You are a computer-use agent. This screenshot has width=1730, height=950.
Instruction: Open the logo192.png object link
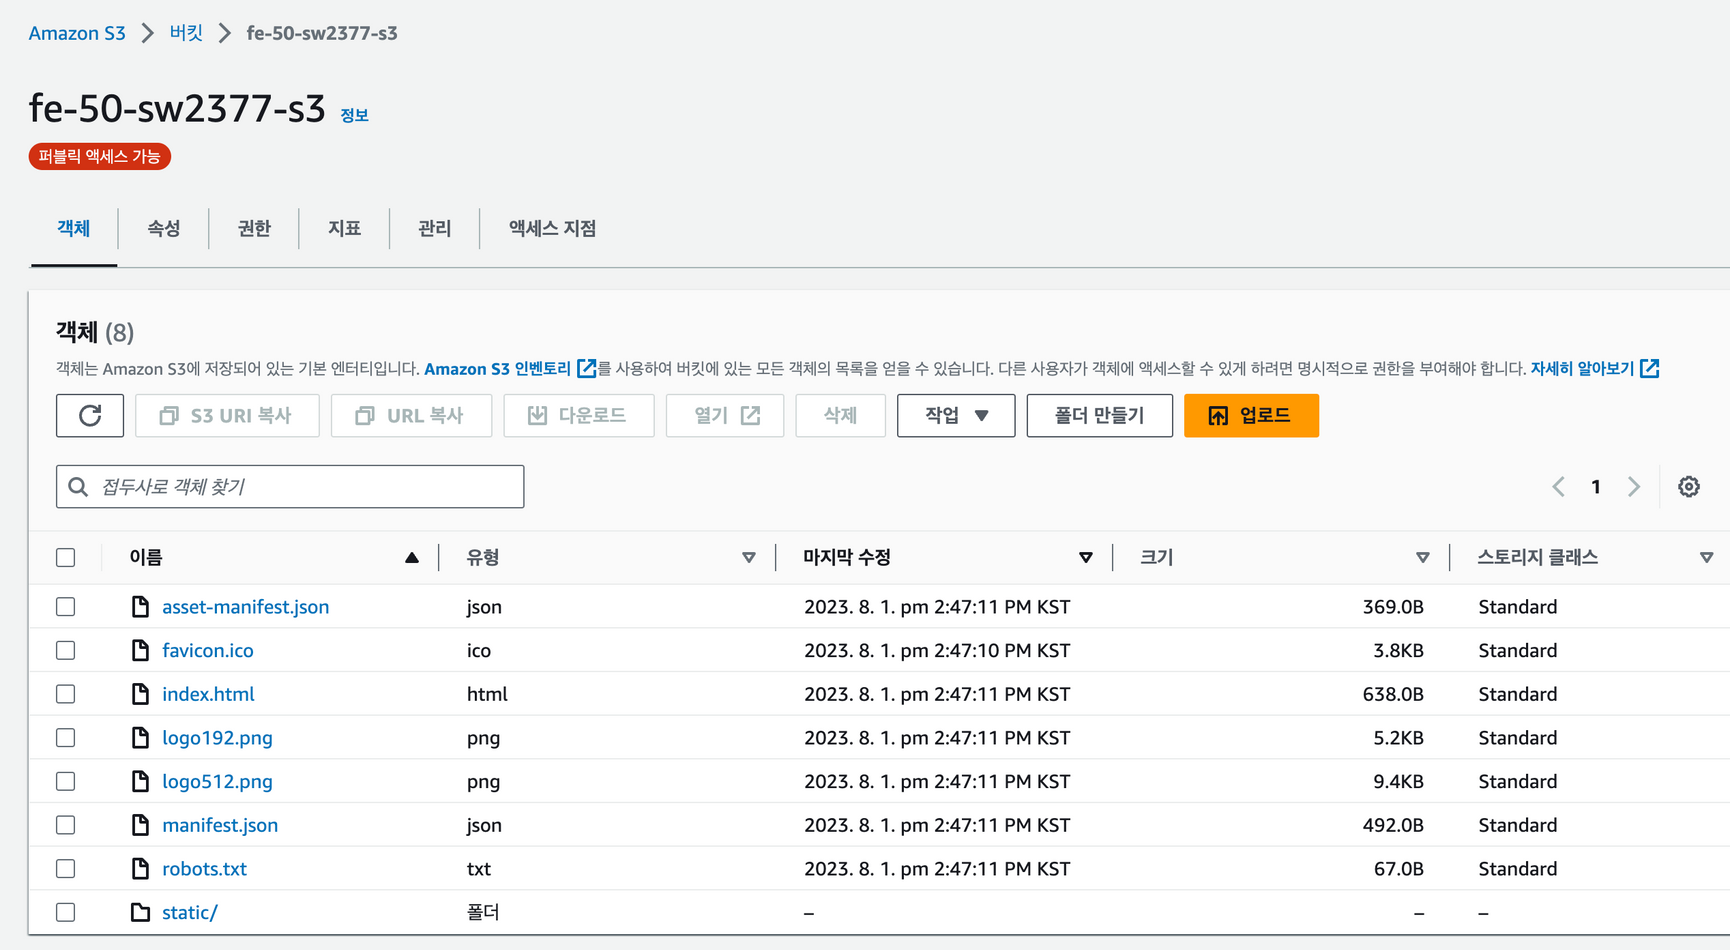(217, 738)
